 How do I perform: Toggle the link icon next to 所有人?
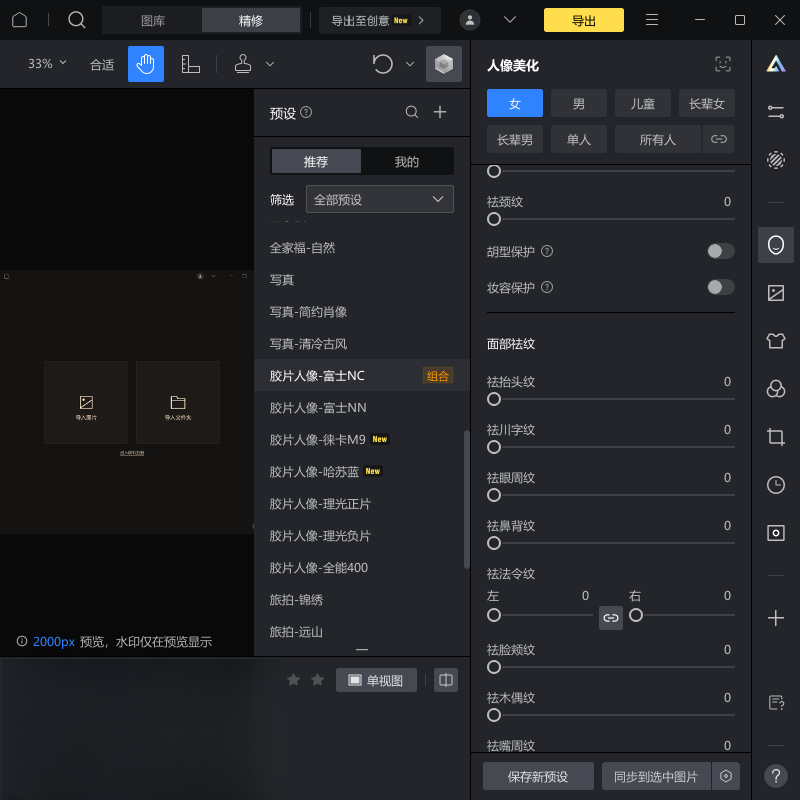[x=718, y=139]
